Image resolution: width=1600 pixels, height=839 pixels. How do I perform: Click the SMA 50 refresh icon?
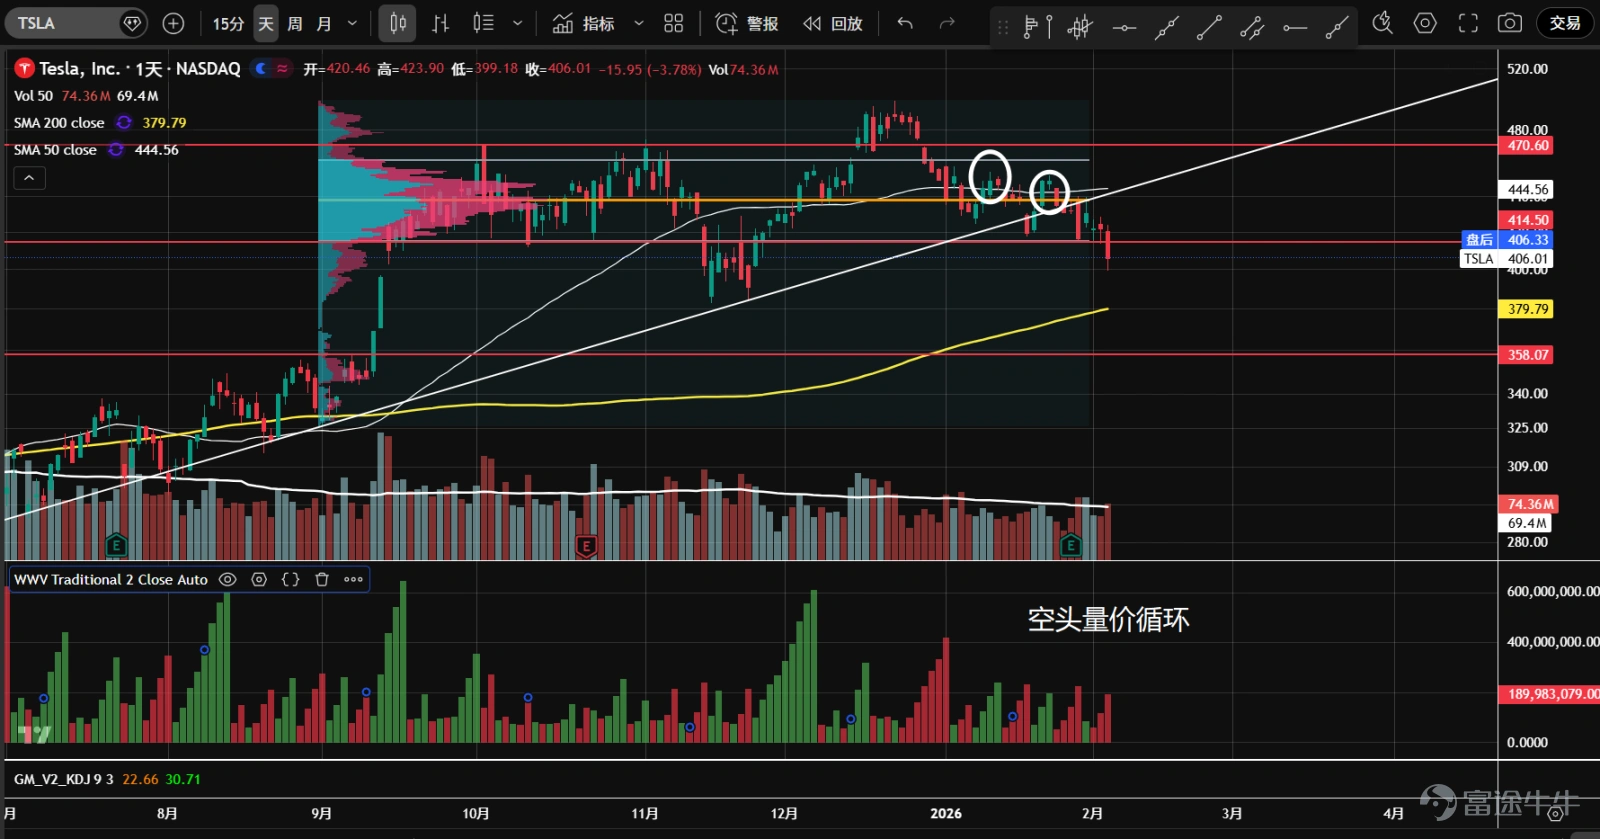[x=116, y=149]
